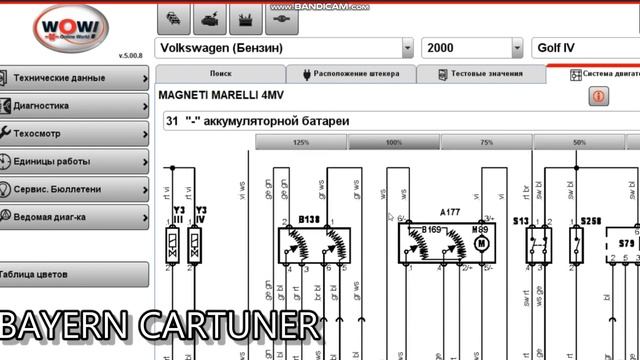Open the Volkswagen (Бензин) make dropdown
The height and width of the screenshot is (360, 640).
click(x=407, y=48)
